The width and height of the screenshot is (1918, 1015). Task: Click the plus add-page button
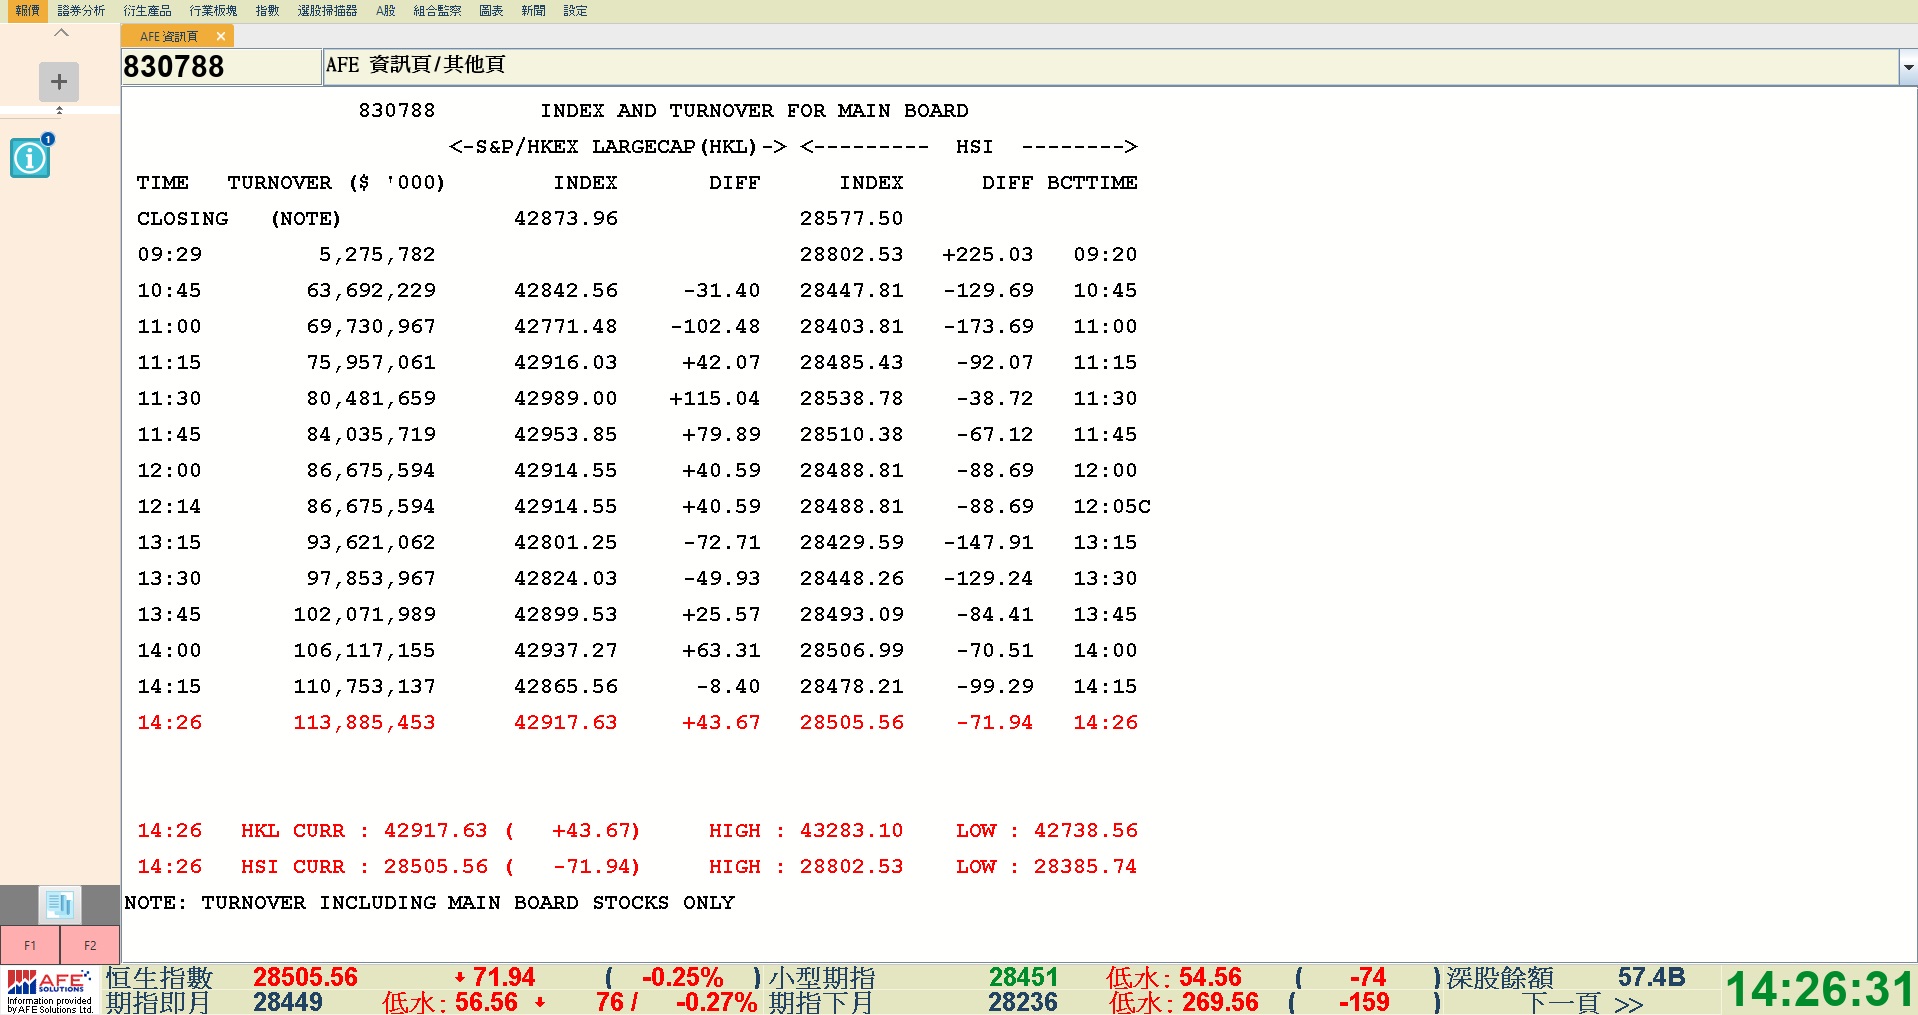coord(59,81)
